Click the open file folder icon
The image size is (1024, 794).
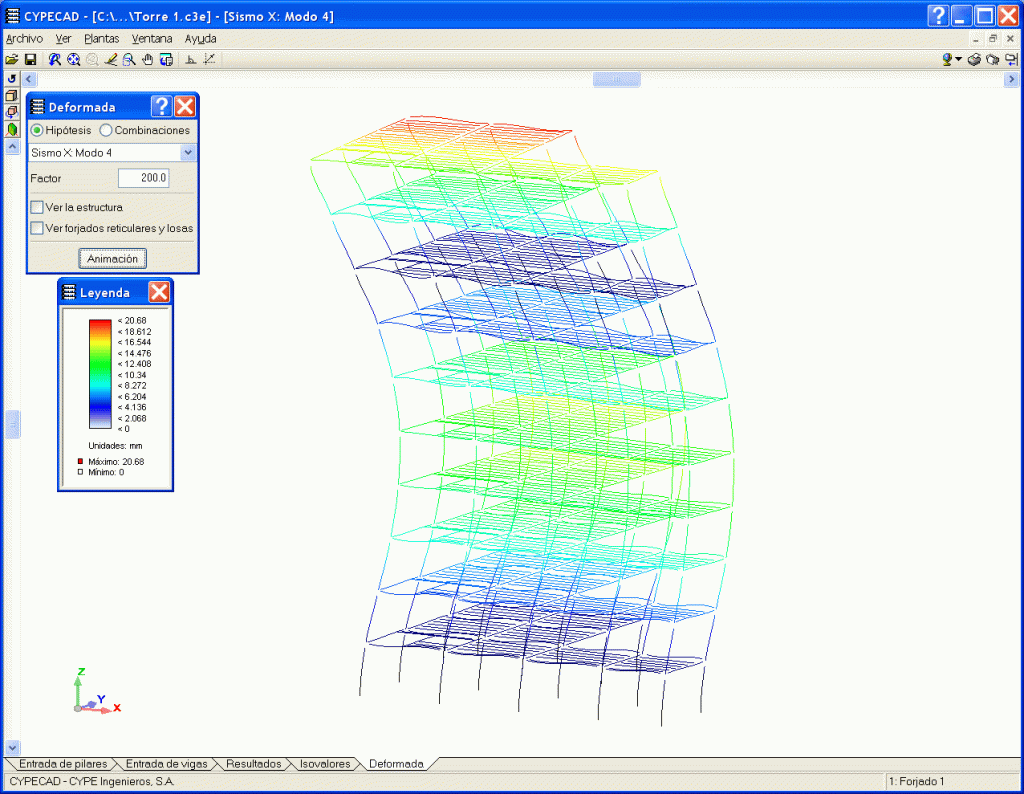12,60
